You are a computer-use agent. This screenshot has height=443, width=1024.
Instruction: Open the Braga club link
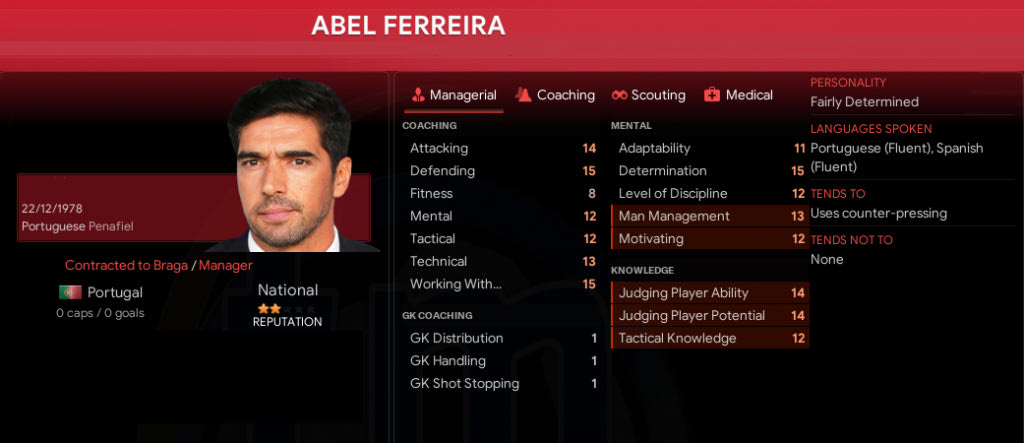[x=169, y=265]
